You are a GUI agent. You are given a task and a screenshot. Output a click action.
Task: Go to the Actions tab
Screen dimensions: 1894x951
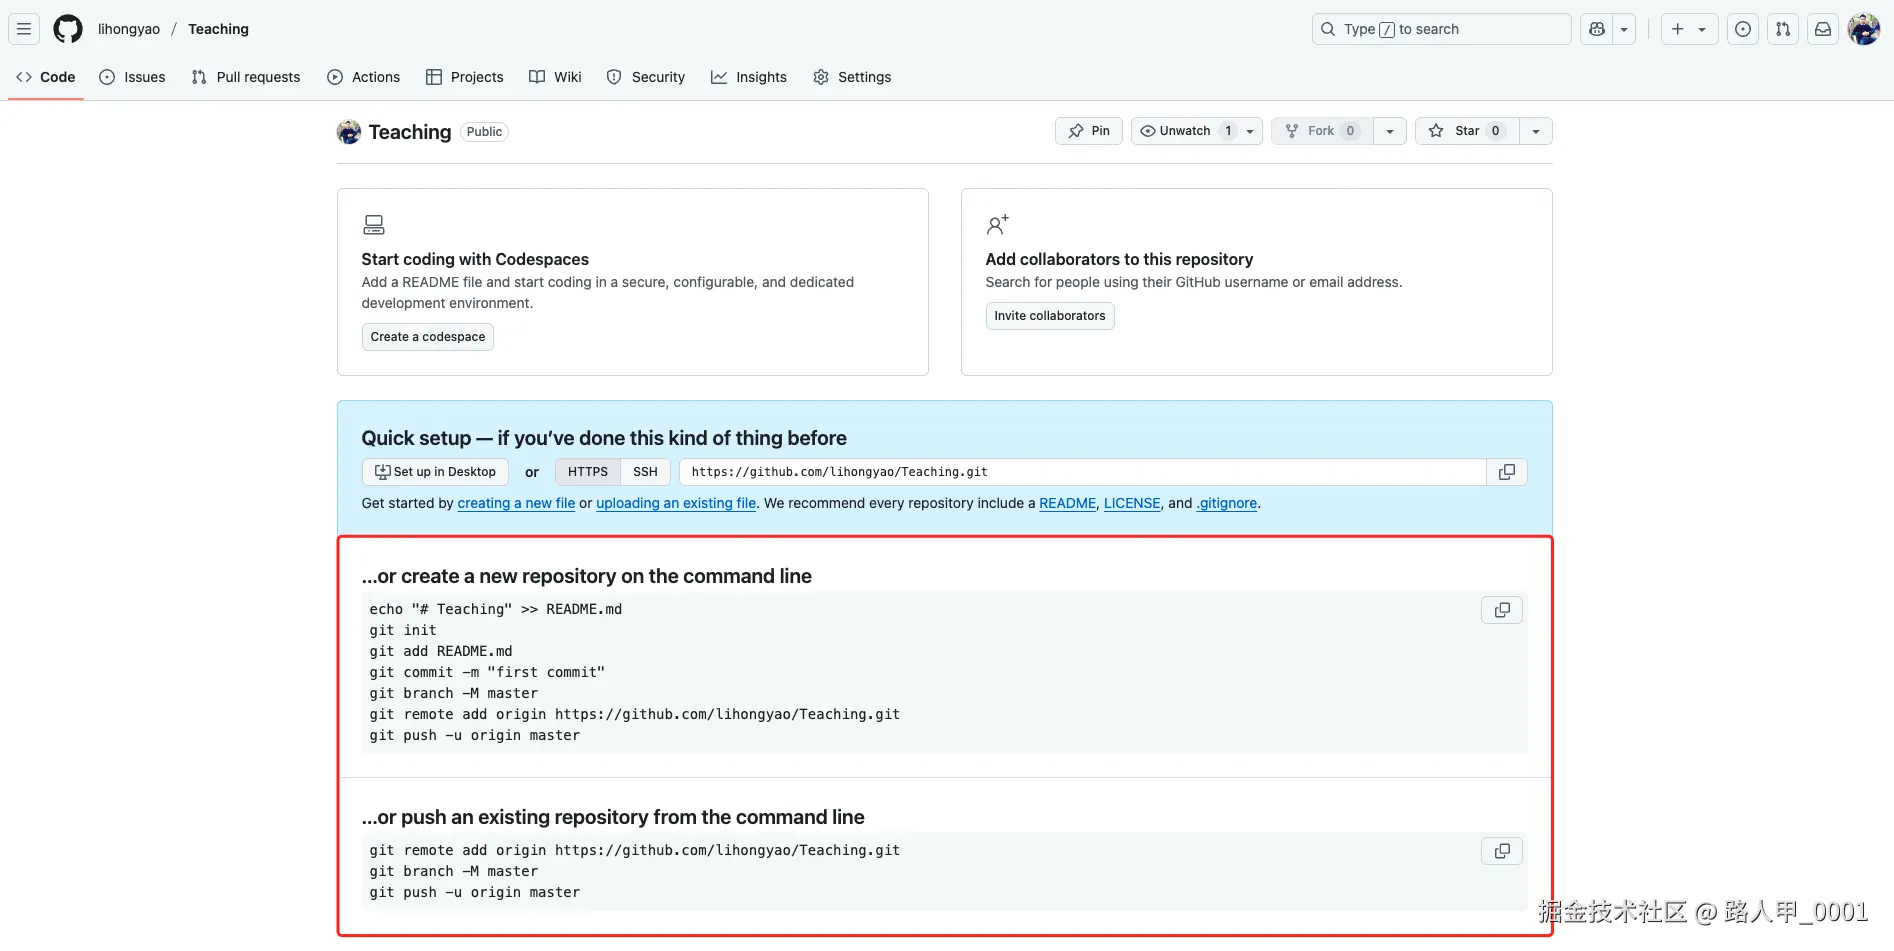pos(364,77)
